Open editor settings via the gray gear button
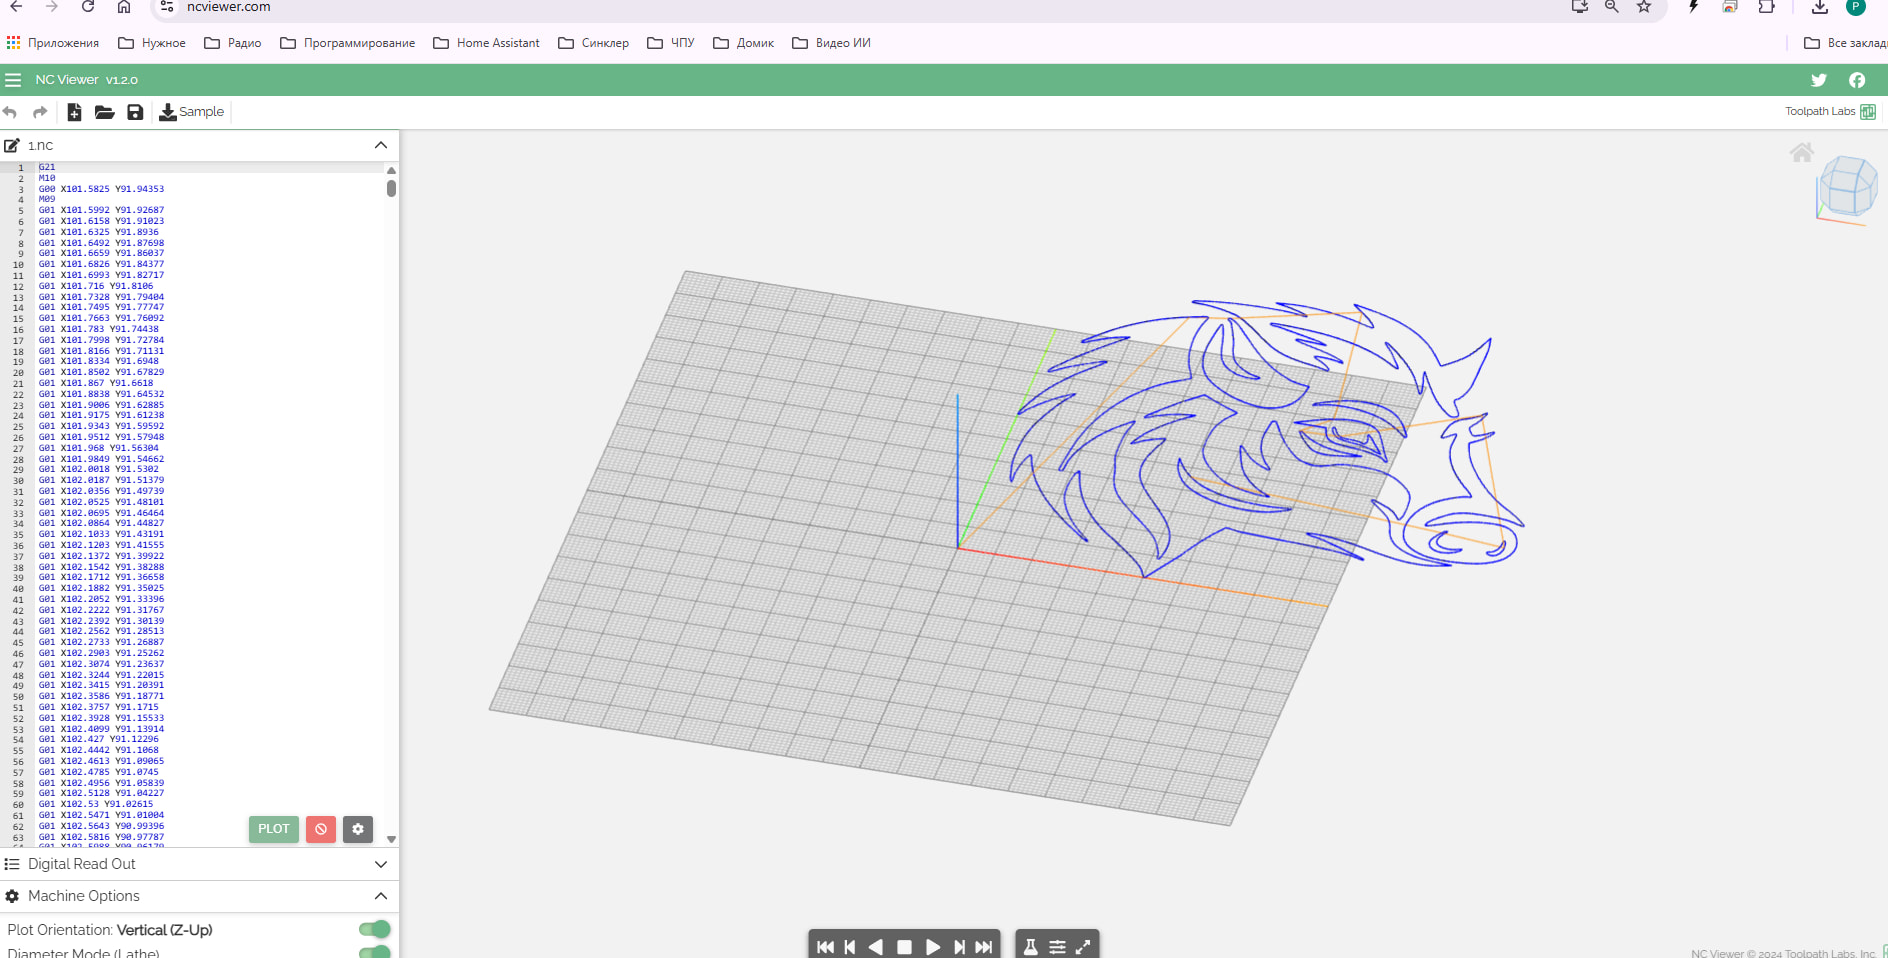 coord(358,829)
